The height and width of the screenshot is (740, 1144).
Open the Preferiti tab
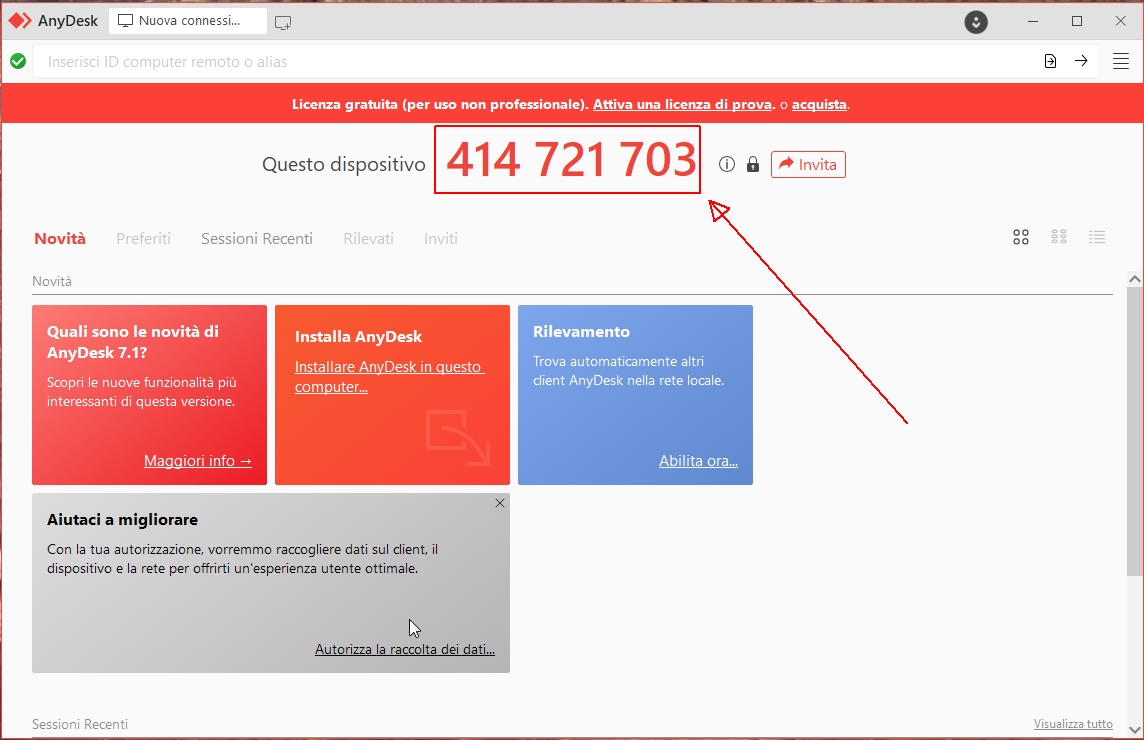[143, 239]
